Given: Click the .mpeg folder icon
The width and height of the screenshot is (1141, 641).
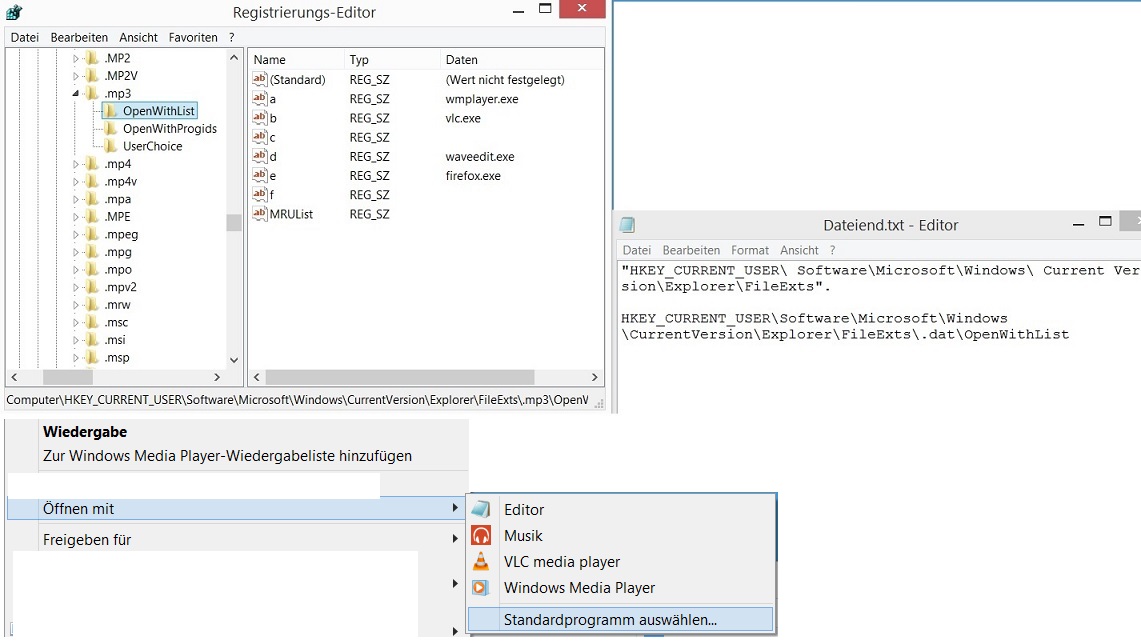Looking at the screenshot, I should click(x=92, y=234).
